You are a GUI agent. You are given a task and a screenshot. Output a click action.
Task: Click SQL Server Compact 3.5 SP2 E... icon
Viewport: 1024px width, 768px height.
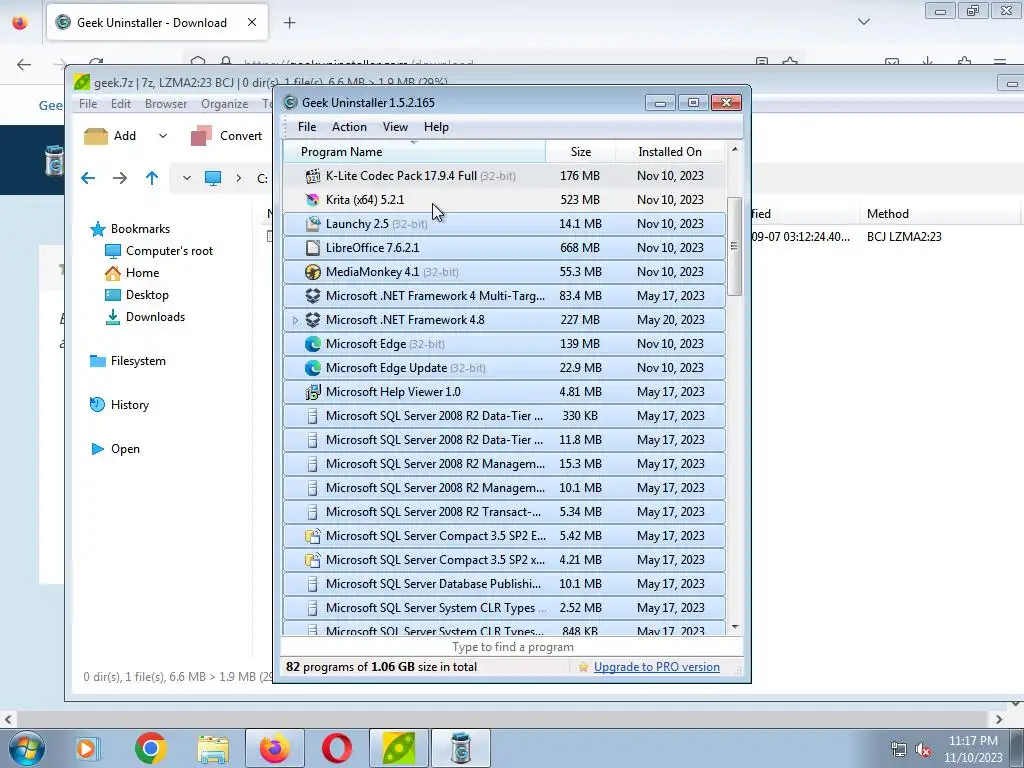[313, 536]
